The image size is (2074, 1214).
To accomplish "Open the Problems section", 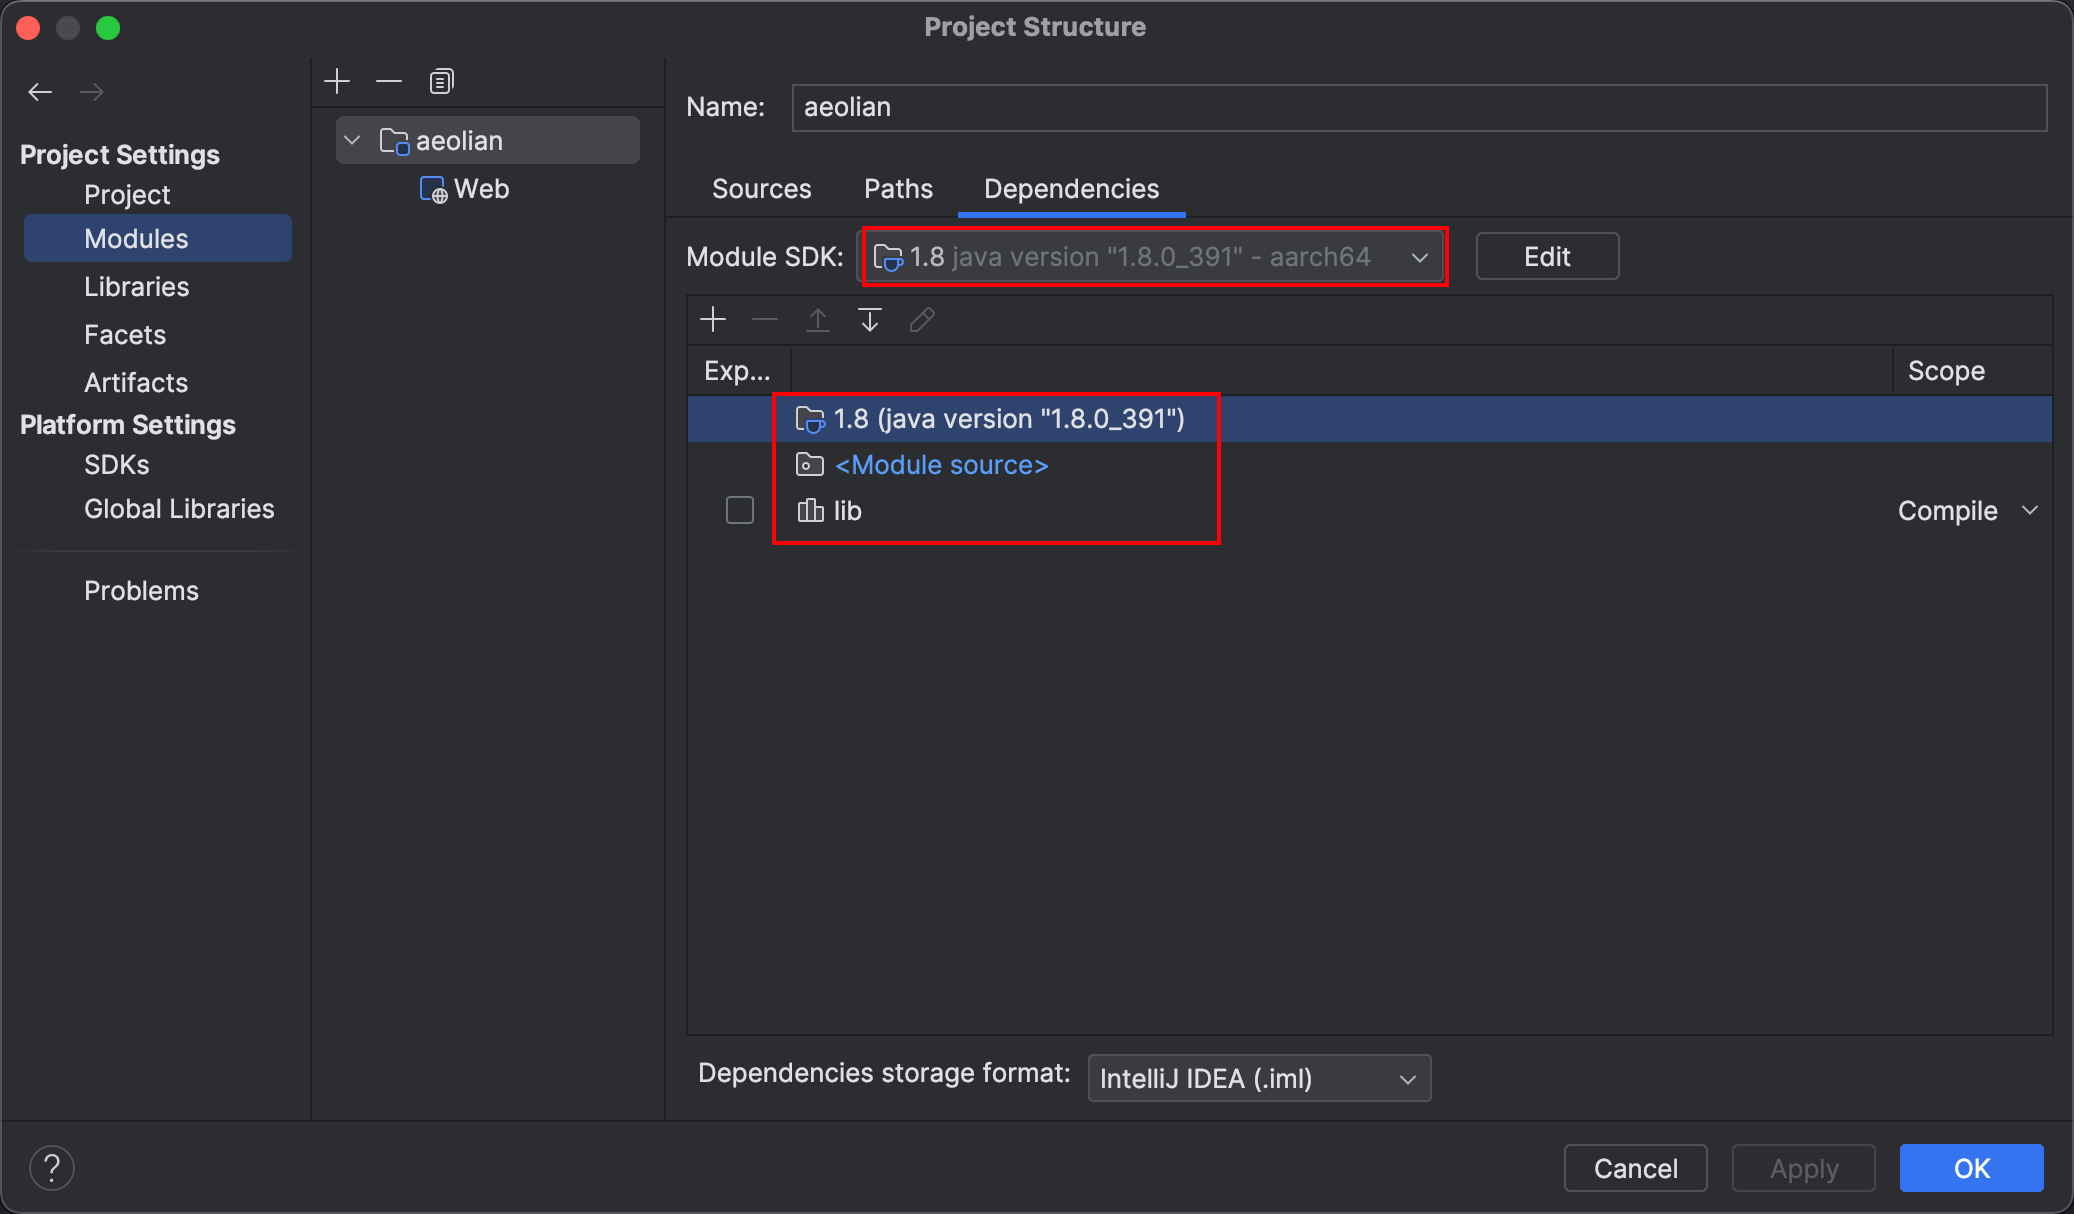I will pyautogui.click(x=141, y=591).
